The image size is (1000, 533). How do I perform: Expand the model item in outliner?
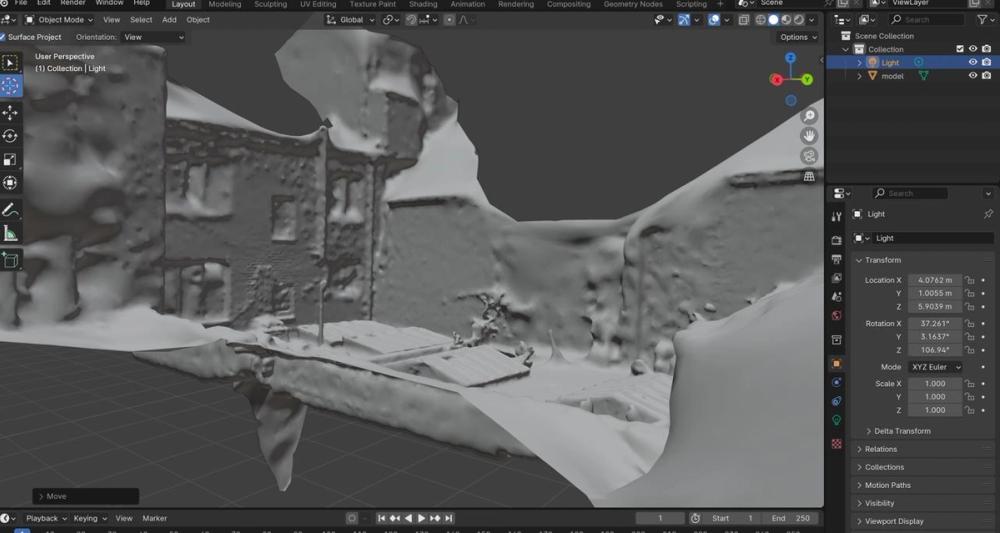859,76
